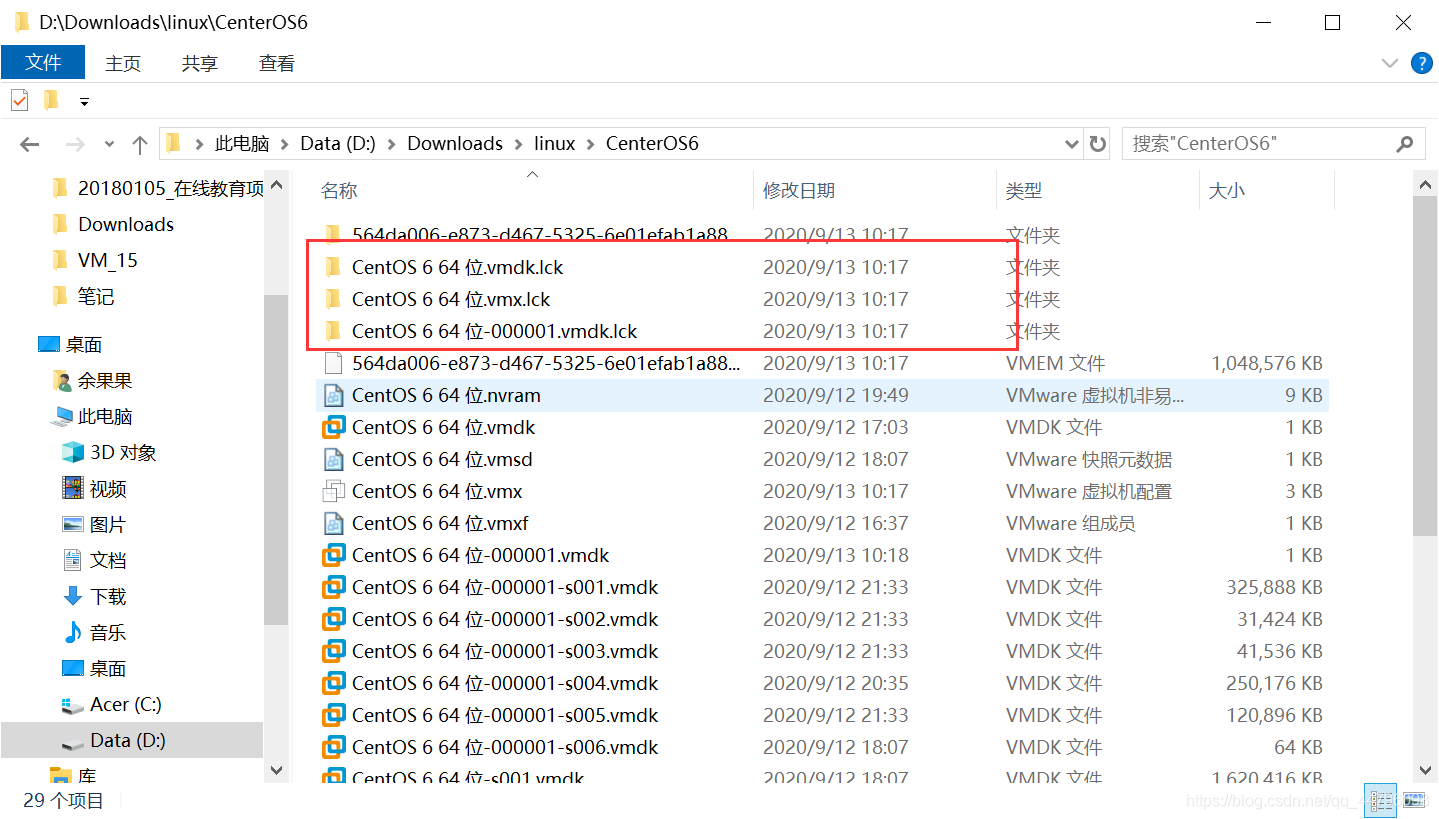Open the 文件 ribbon tab
Viewport: 1439px width, 819px height.
tap(43, 62)
